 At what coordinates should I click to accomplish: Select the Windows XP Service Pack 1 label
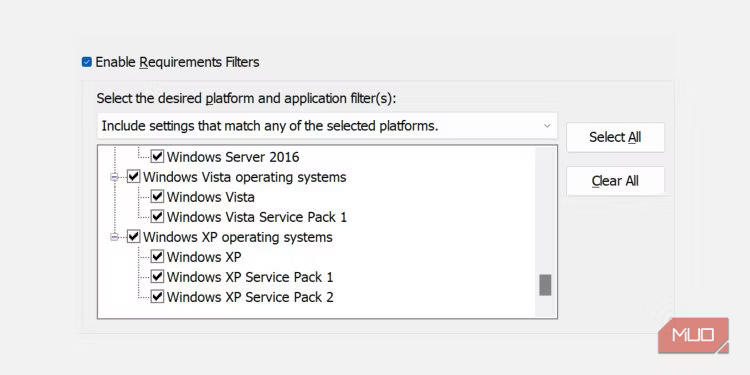point(250,277)
